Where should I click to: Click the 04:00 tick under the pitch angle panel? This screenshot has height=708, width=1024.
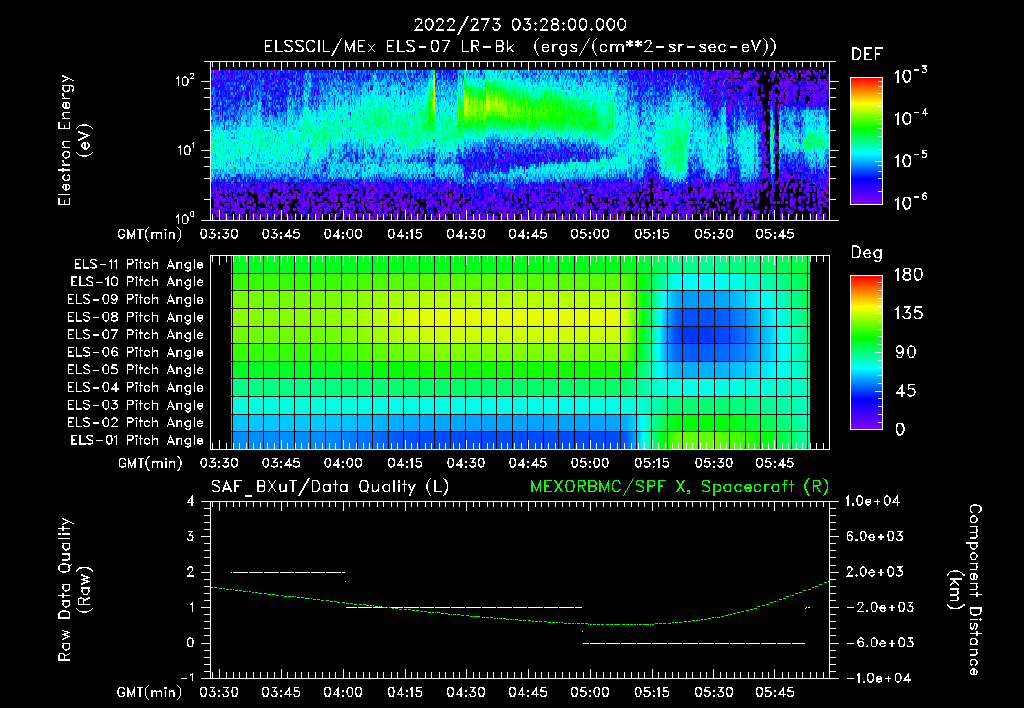pos(343,463)
